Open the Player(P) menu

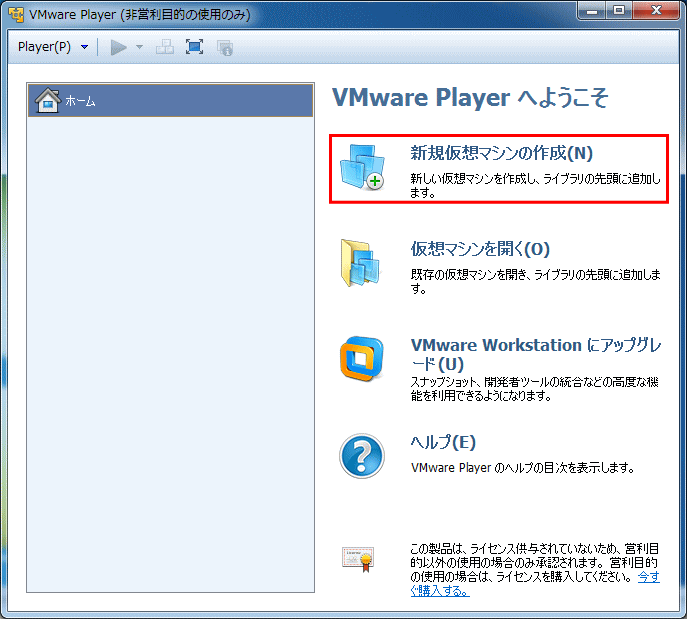tap(44, 46)
